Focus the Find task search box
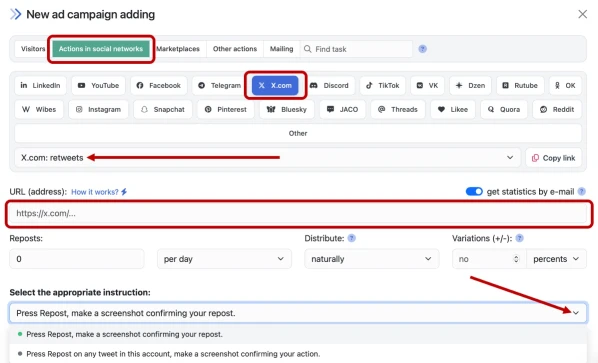The image size is (598, 363). click(x=357, y=49)
